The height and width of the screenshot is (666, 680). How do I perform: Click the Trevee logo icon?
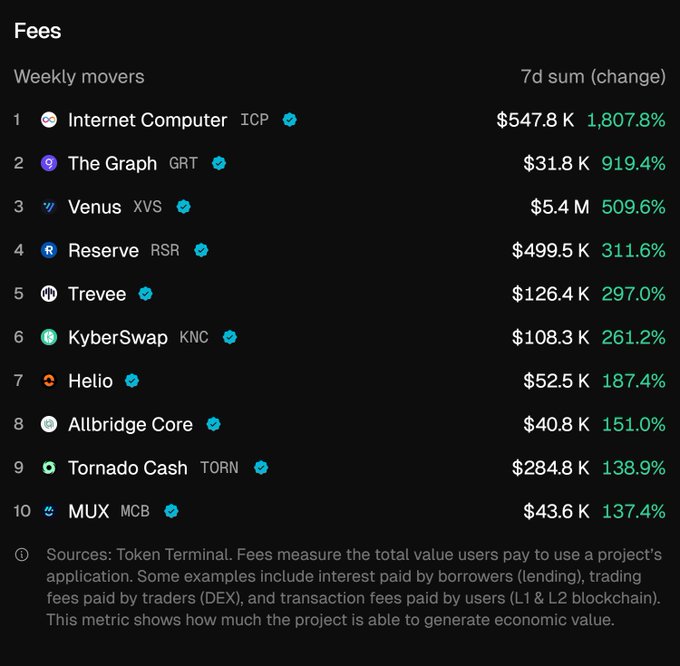tap(48, 294)
